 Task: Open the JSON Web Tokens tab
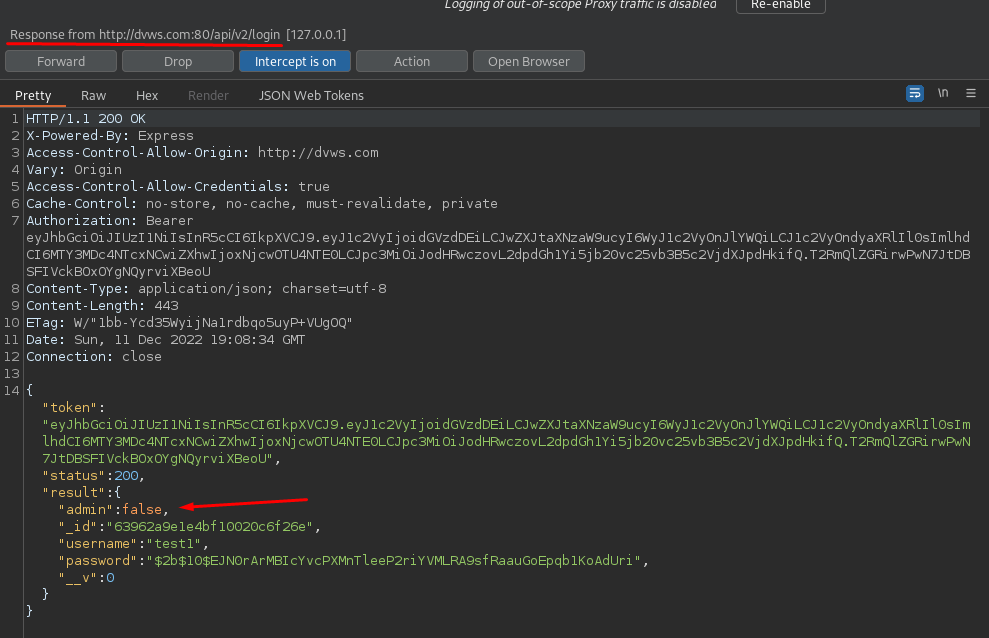(x=311, y=95)
